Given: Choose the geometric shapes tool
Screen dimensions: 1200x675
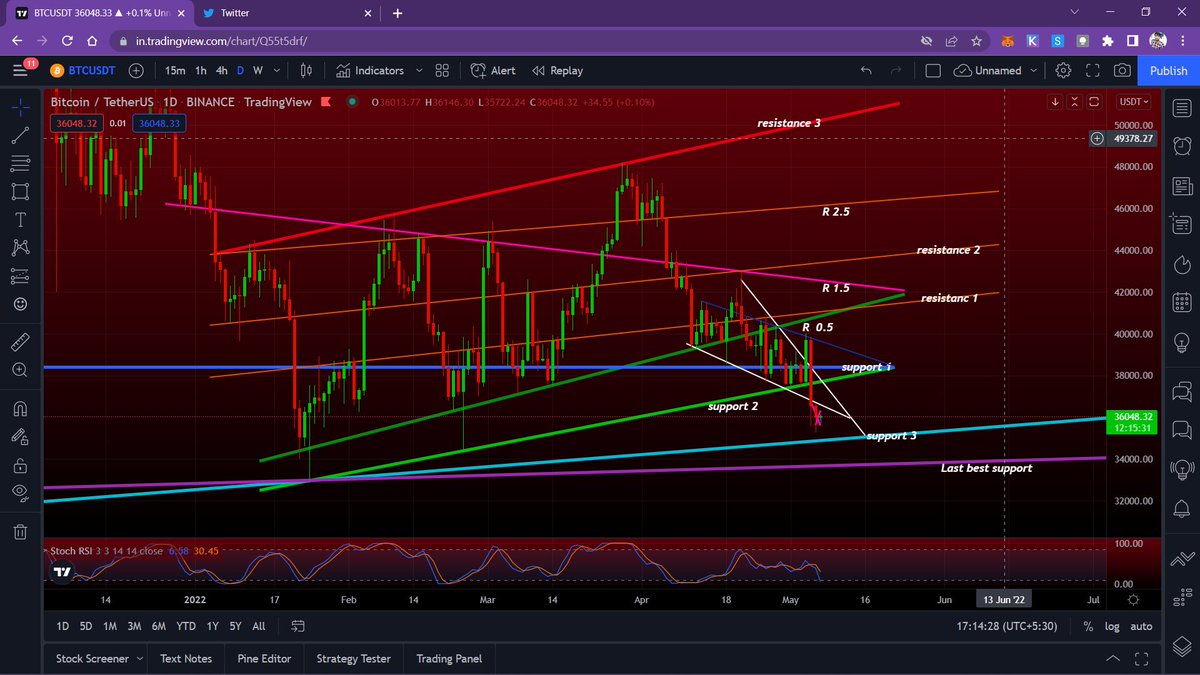Looking at the screenshot, I should 20,191.
